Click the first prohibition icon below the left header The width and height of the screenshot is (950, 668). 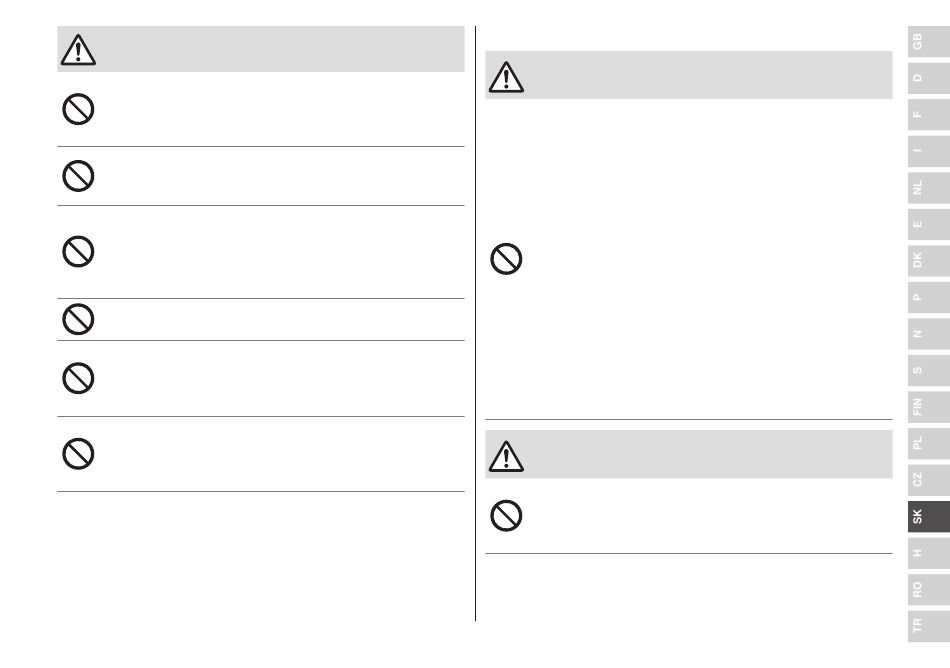tap(78, 109)
